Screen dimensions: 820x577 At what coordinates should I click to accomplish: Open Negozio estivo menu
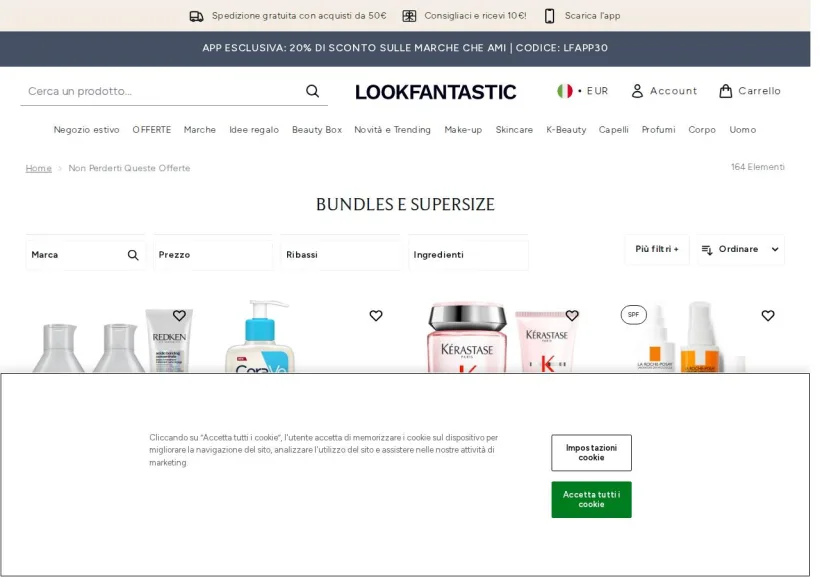[86, 130]
